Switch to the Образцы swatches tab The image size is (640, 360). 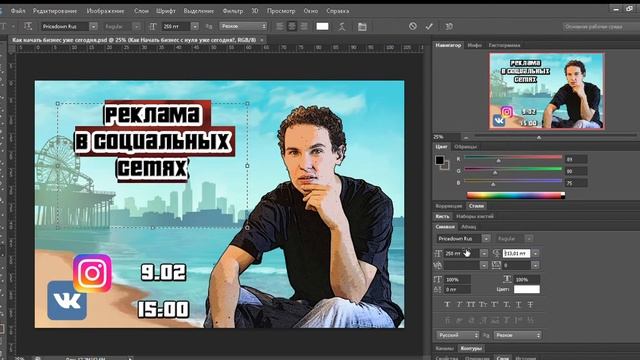[x=466, y=147]
